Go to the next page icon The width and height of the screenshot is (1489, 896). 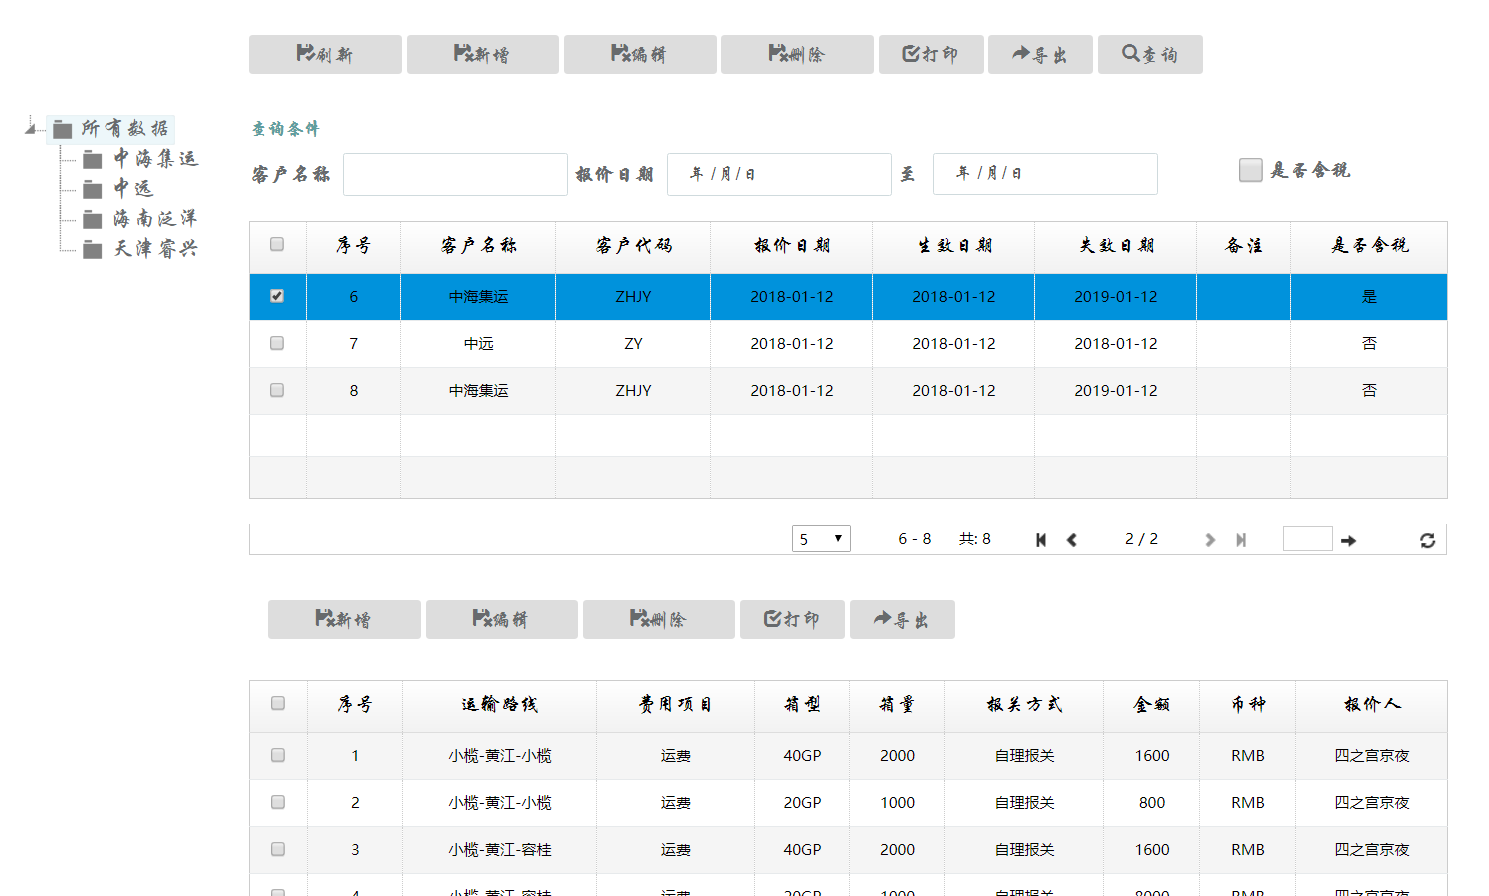1210,540
